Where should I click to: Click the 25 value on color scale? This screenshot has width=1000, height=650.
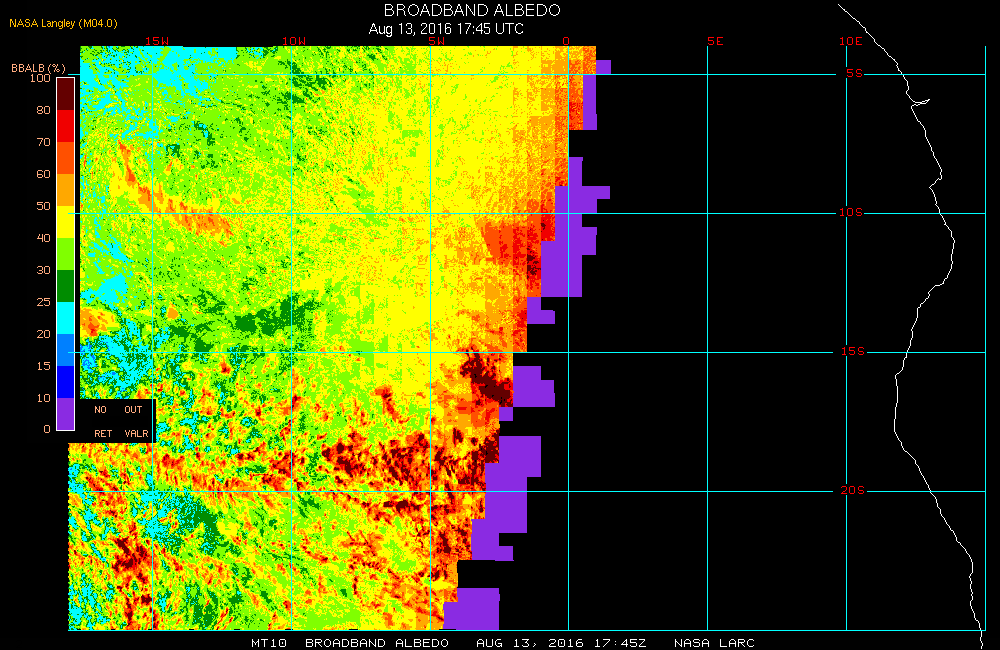point(43,302)
